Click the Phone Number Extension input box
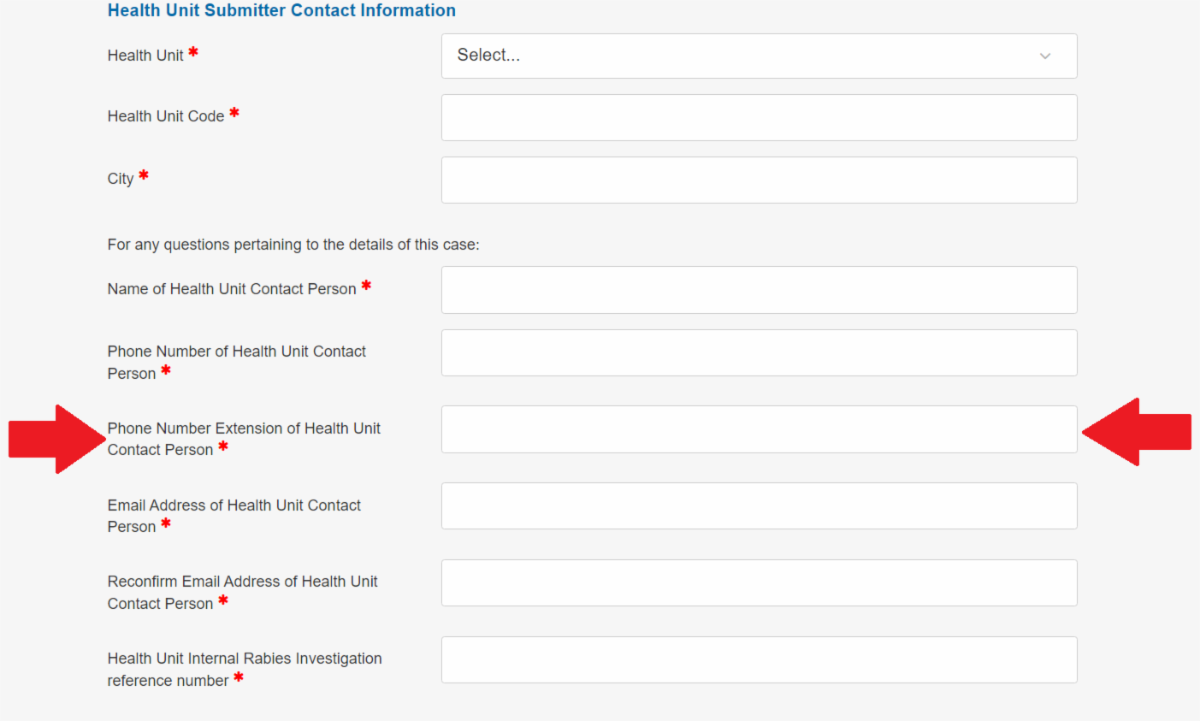The width and height of the screenshot is (1200, 721). [x=759, y=429]
